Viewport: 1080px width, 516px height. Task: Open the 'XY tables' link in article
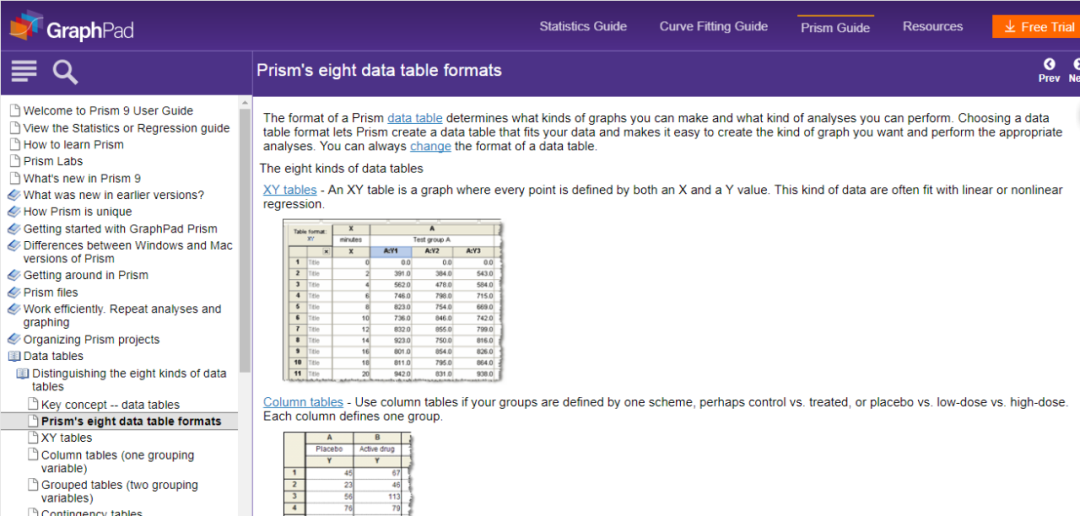(x=290, y=189)
